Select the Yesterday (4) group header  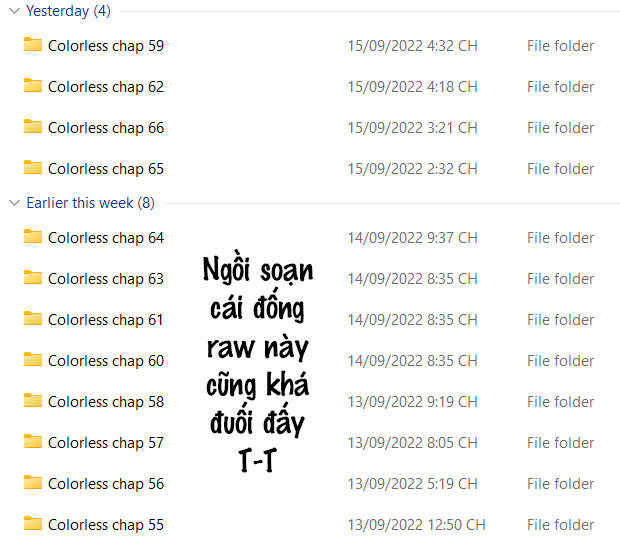pos(68,12)
